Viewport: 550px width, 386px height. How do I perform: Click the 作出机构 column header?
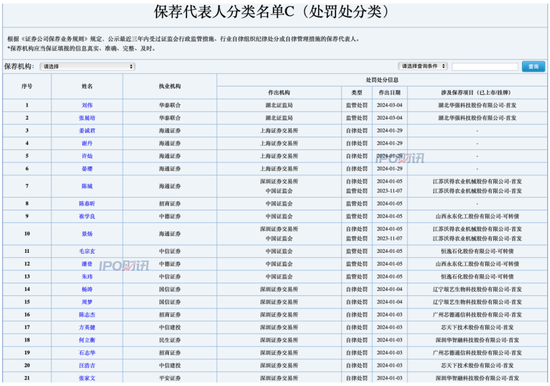click(x=279, y=93)
